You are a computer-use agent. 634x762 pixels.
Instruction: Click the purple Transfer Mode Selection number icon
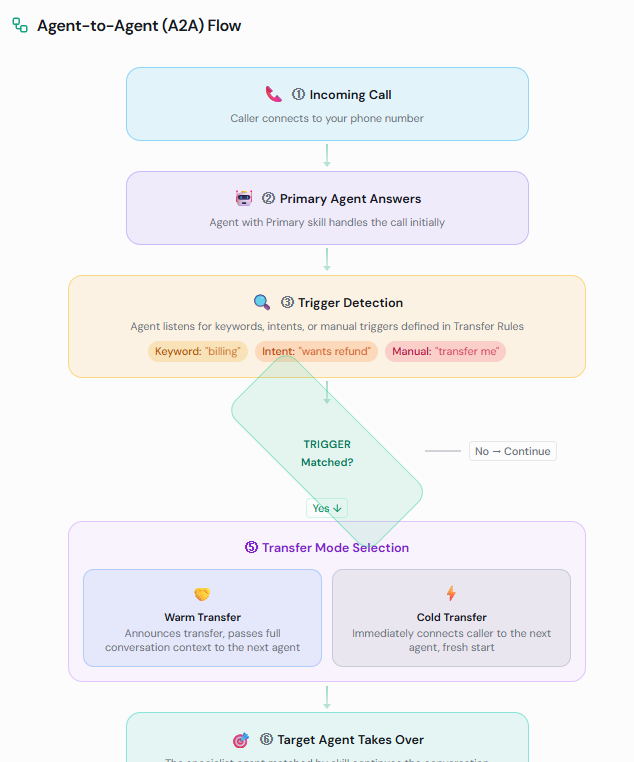[x=251, y=548]
